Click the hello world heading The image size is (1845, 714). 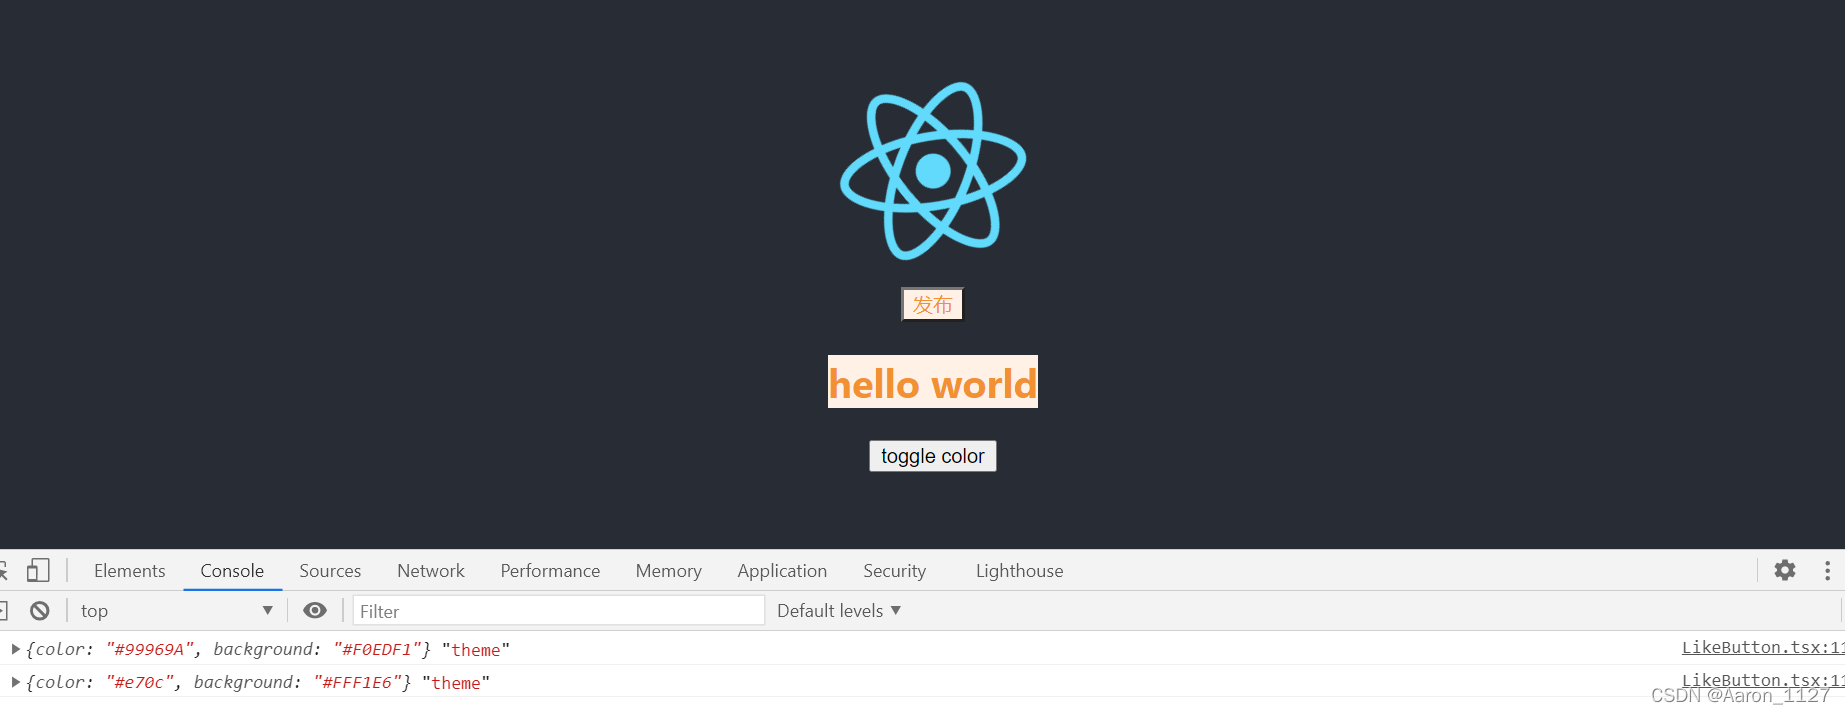click(933, 383)
